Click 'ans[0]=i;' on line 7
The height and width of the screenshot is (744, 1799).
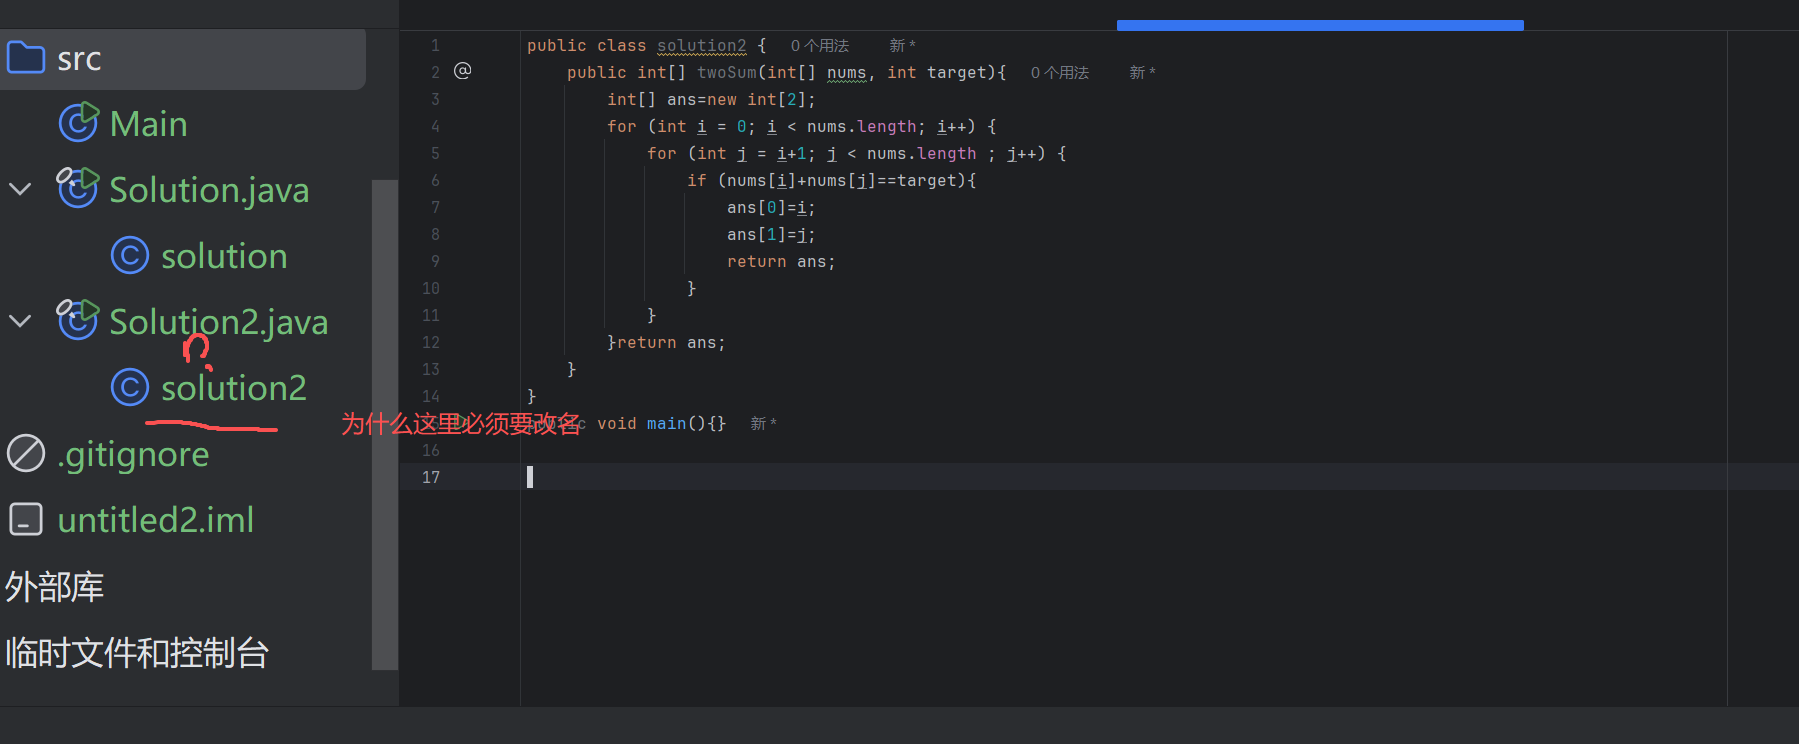771,208
